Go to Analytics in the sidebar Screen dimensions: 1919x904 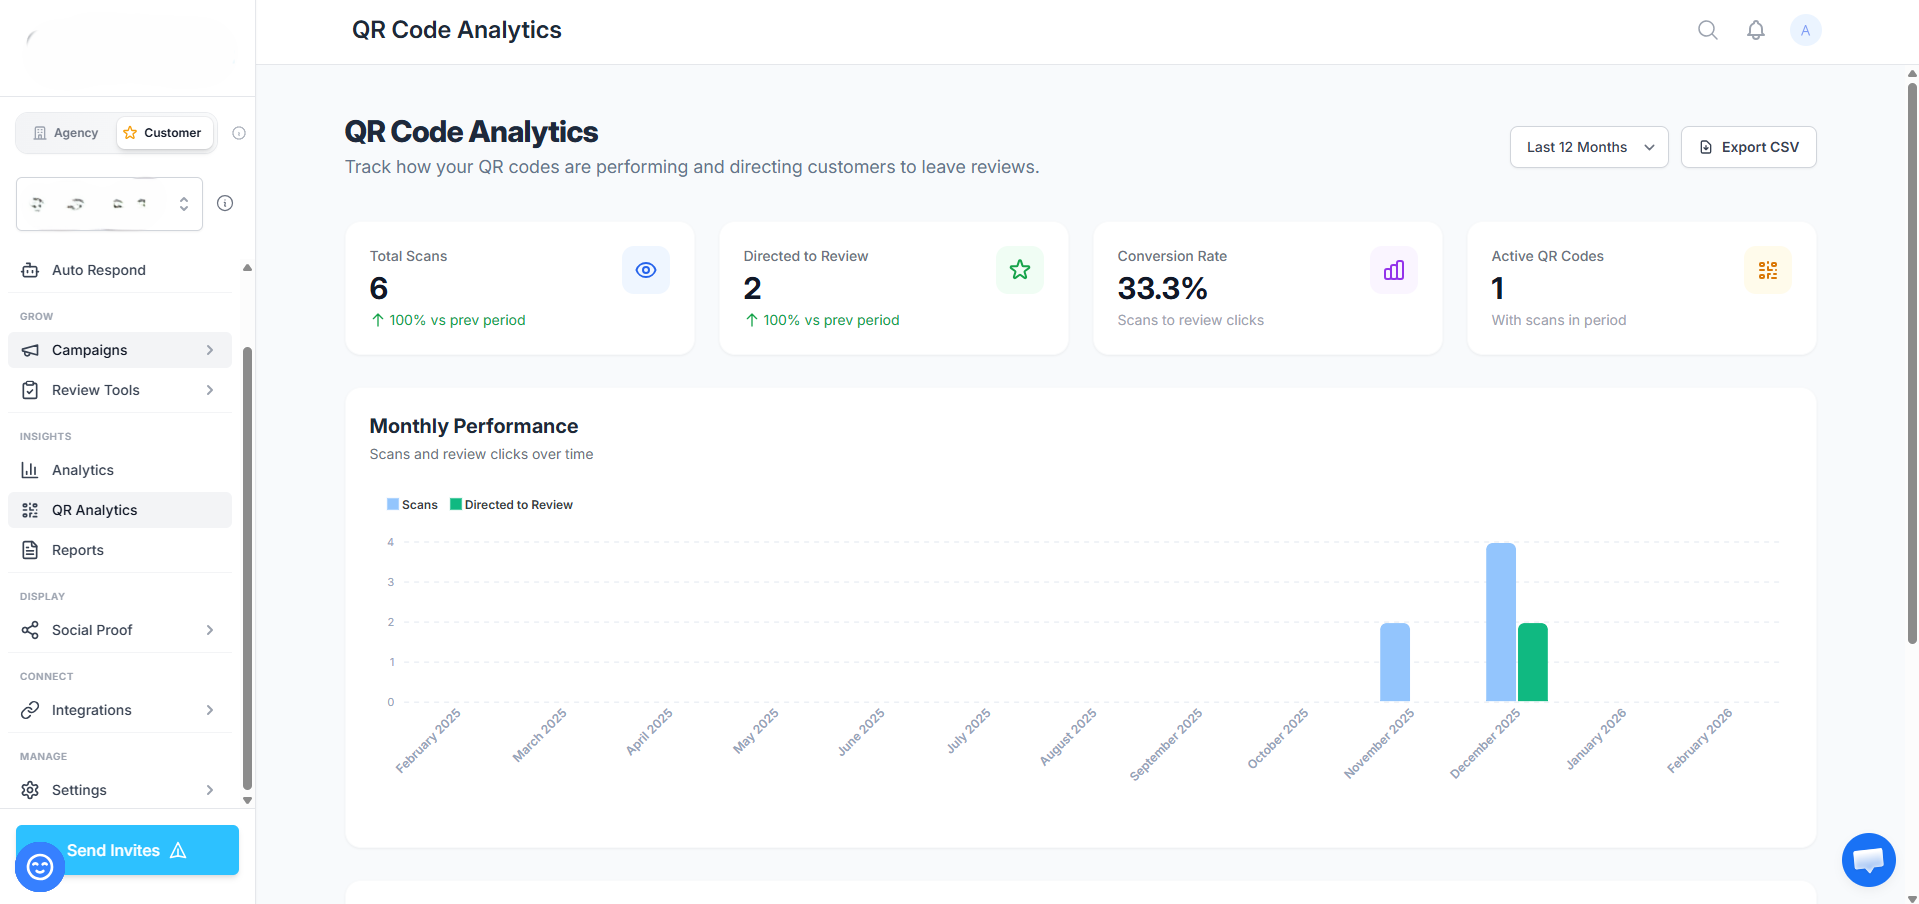pyautogui.click(x=83, y=470)
